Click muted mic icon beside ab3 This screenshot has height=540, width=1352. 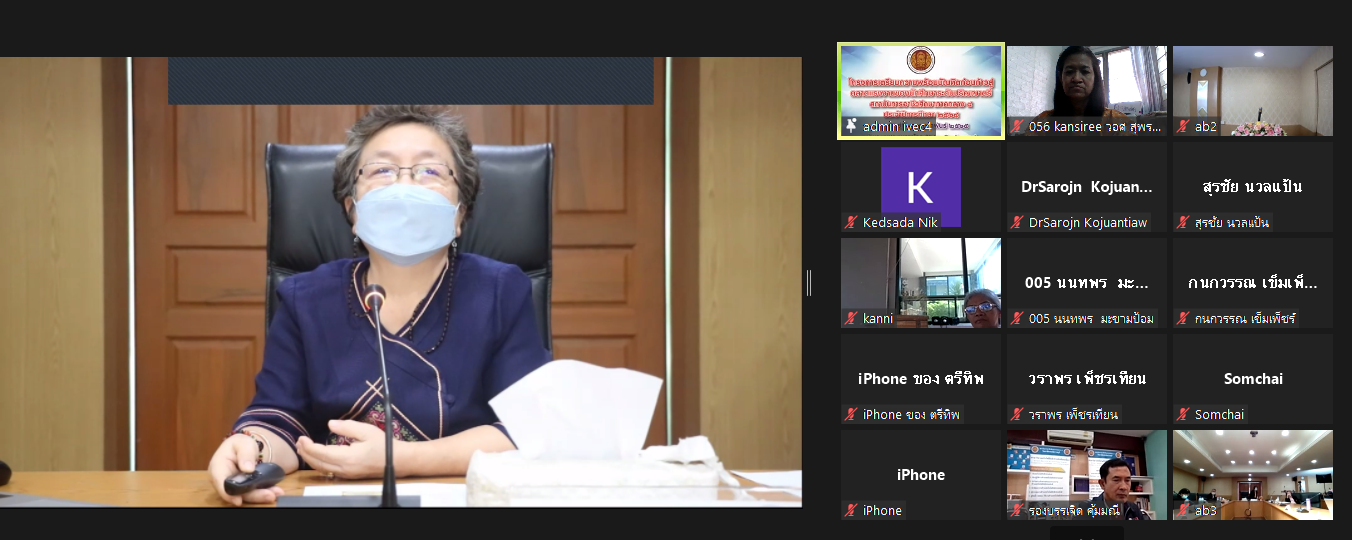(x=1183, y=510)
